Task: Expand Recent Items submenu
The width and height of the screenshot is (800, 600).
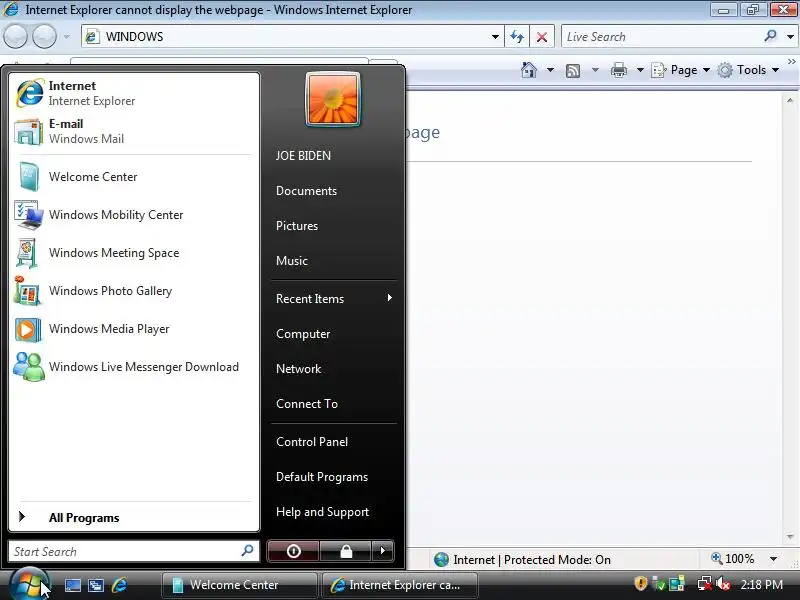Action: [x=334, y=298]
